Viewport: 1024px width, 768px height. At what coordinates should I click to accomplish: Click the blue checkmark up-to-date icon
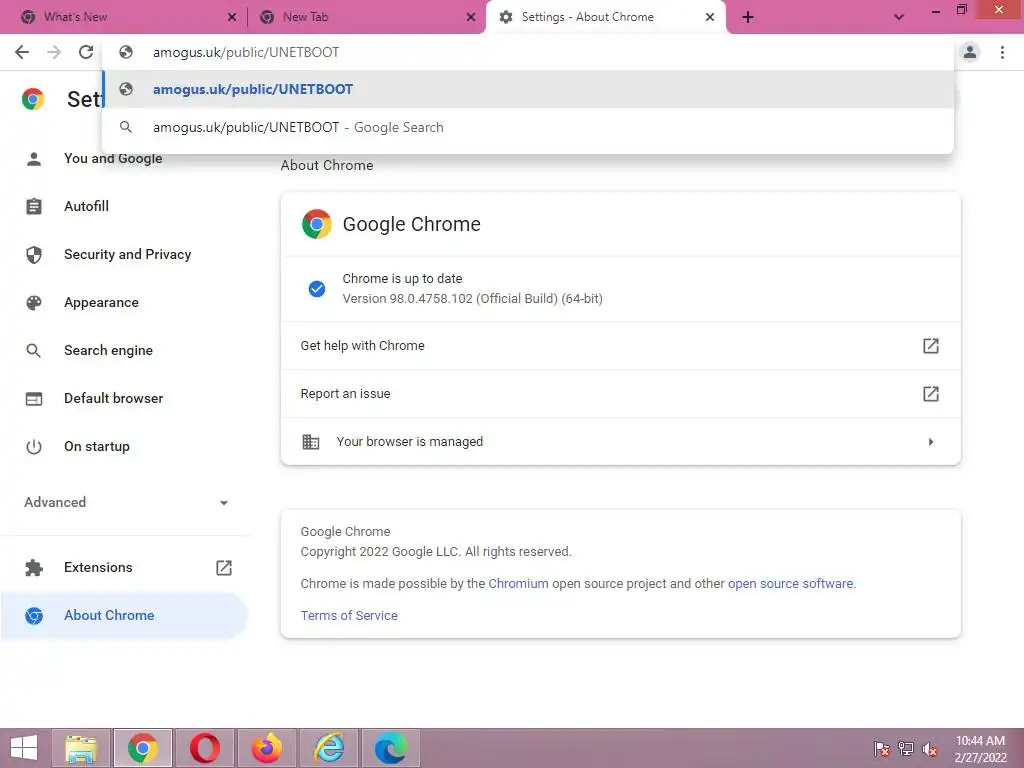click(x=317, y=289)
